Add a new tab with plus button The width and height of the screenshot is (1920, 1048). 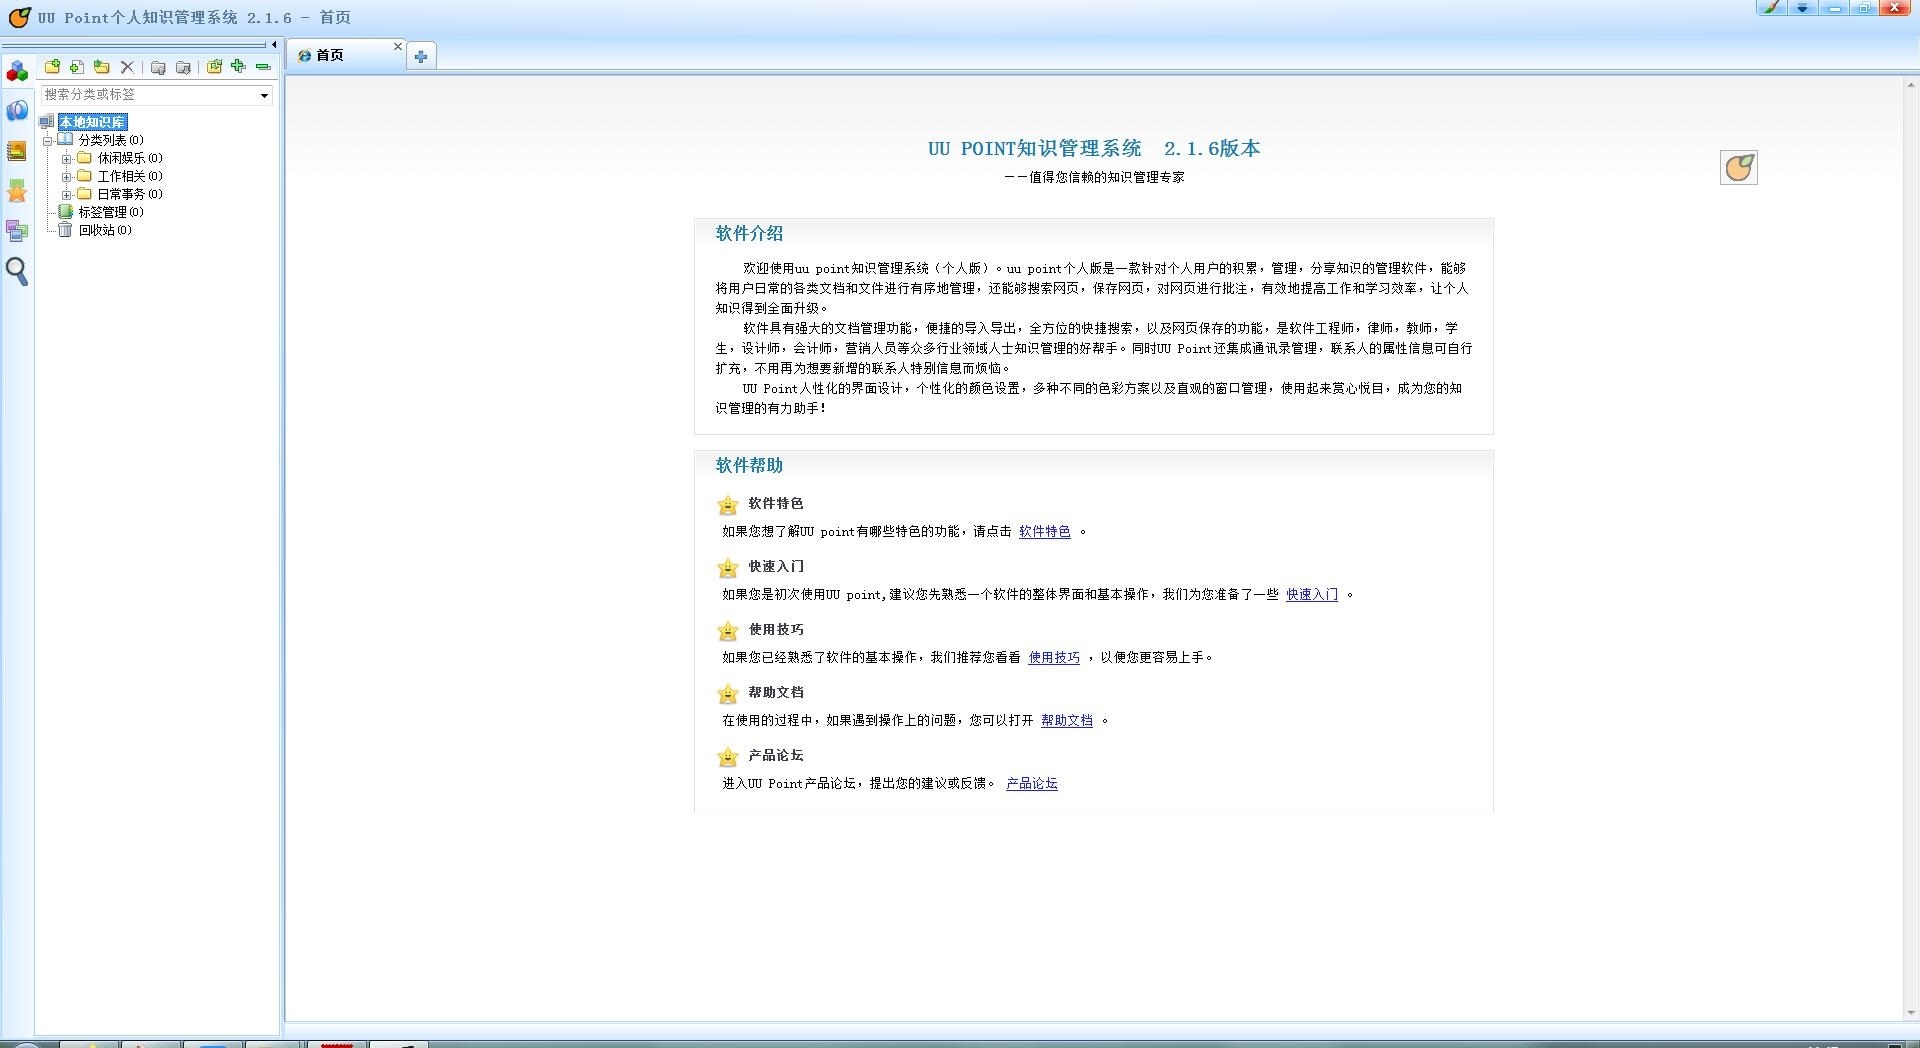pyautogui.click(x=421, y=57)
